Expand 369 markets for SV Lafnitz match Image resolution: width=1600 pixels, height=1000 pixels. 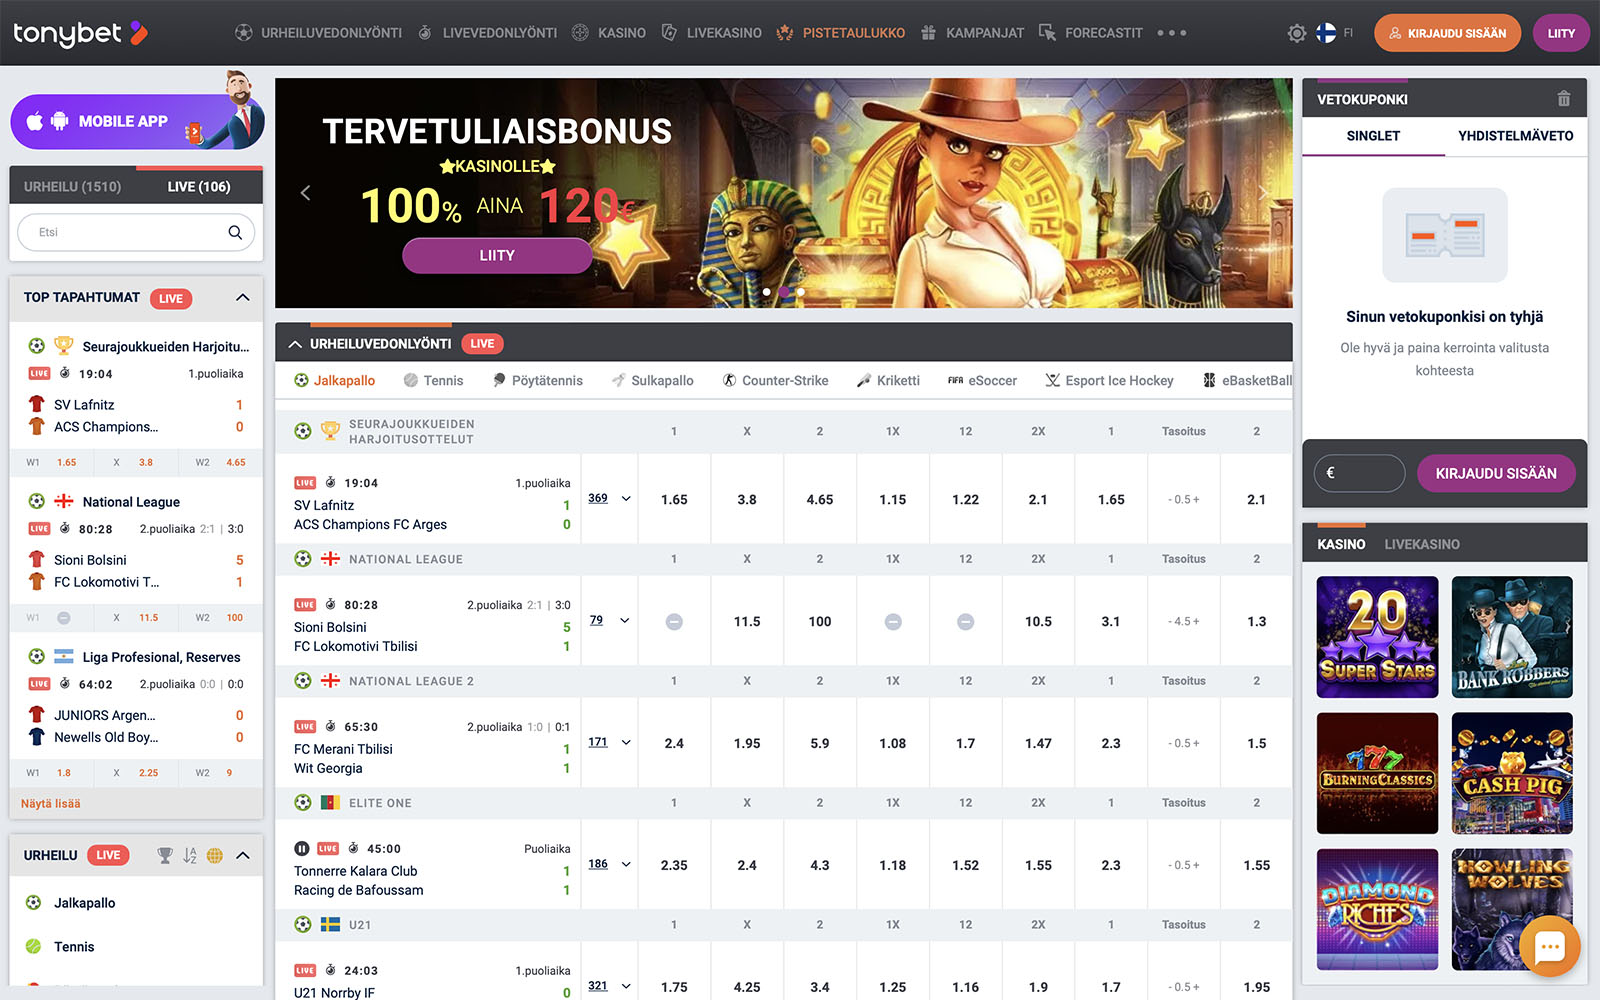point(609,498)
